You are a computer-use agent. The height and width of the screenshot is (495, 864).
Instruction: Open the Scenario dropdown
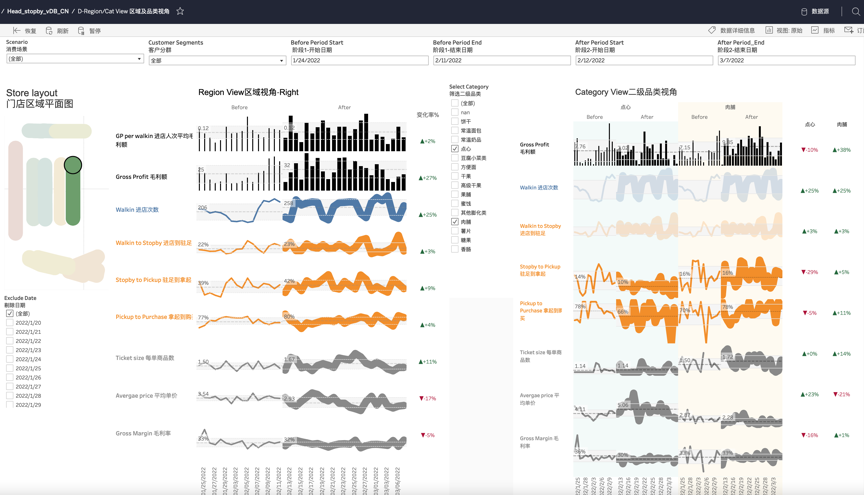(74, 59)
